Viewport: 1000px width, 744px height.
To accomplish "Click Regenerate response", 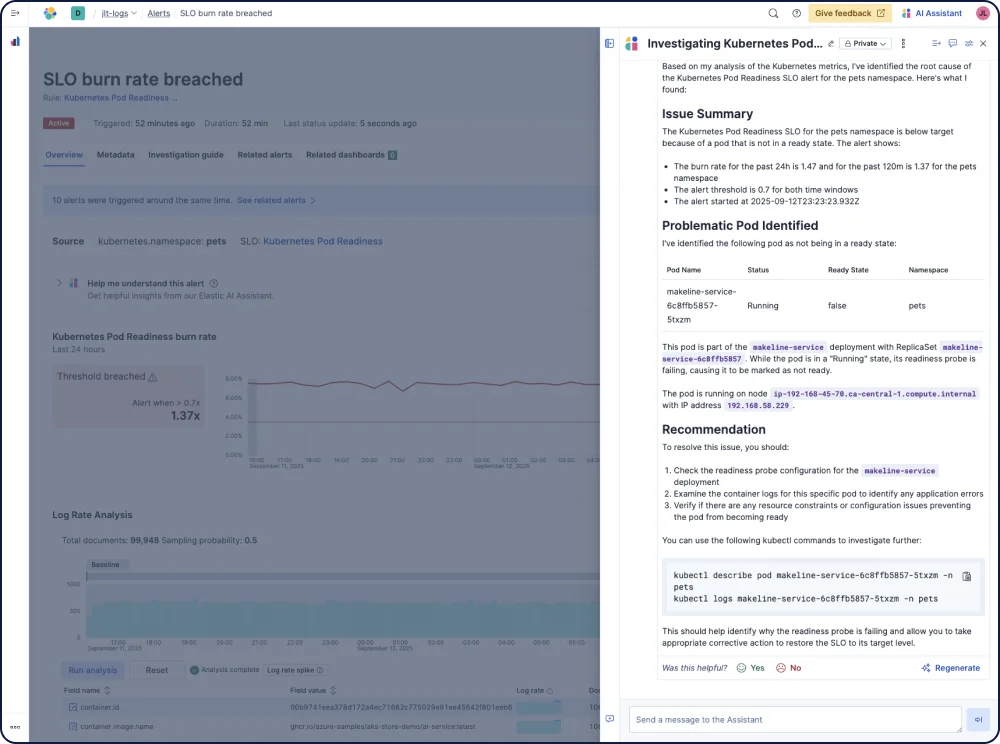I will coord(951,668).
